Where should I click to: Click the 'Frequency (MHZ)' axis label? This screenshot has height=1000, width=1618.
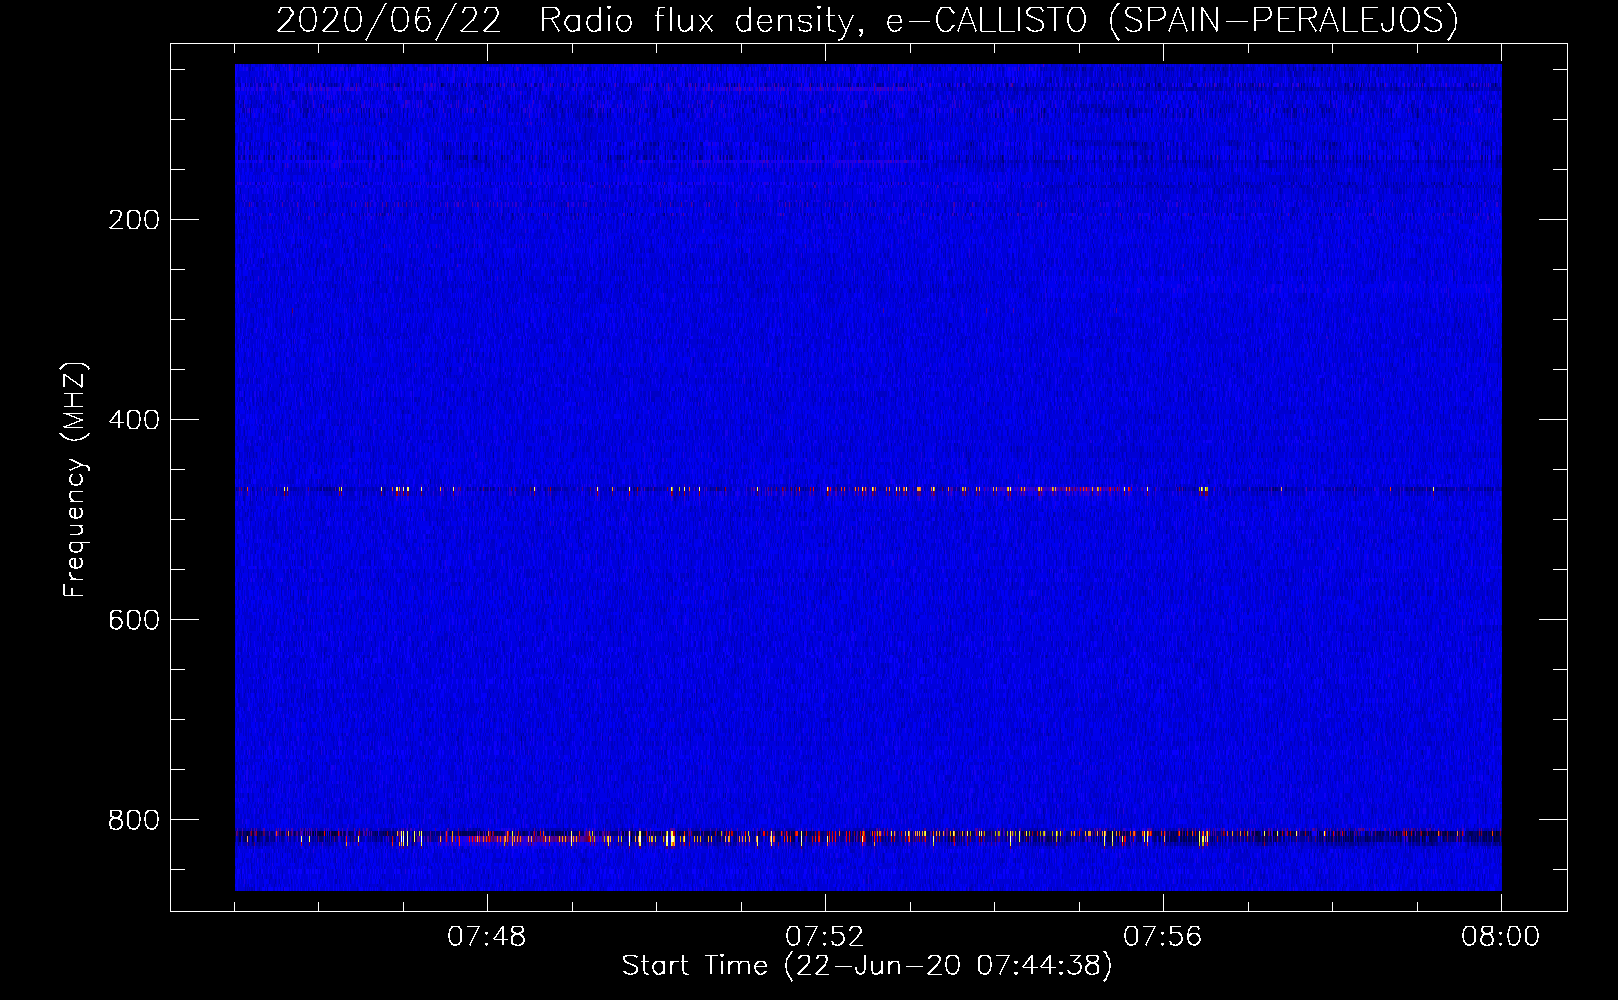point(75,480)
